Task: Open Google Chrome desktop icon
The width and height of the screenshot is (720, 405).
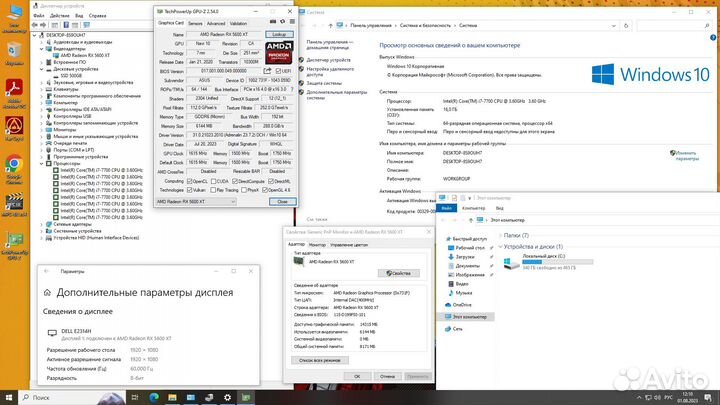Action: (14, 164)
